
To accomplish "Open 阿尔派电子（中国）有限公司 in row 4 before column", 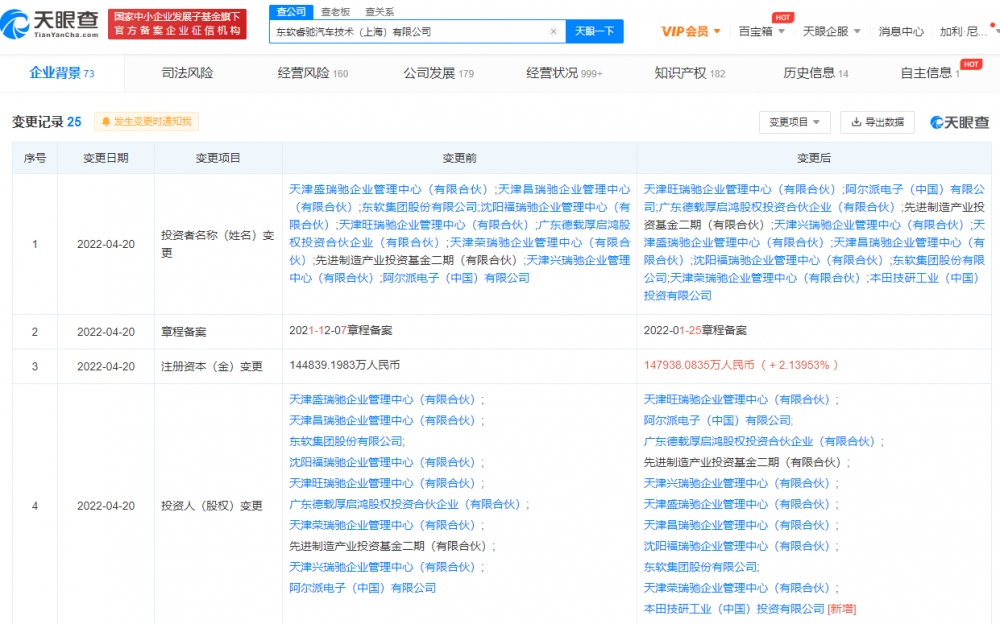I will click(362, 588).
